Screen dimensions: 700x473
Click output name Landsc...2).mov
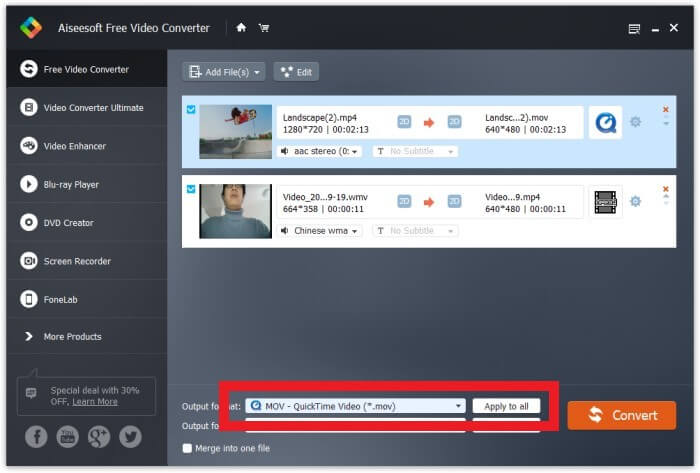517,117
